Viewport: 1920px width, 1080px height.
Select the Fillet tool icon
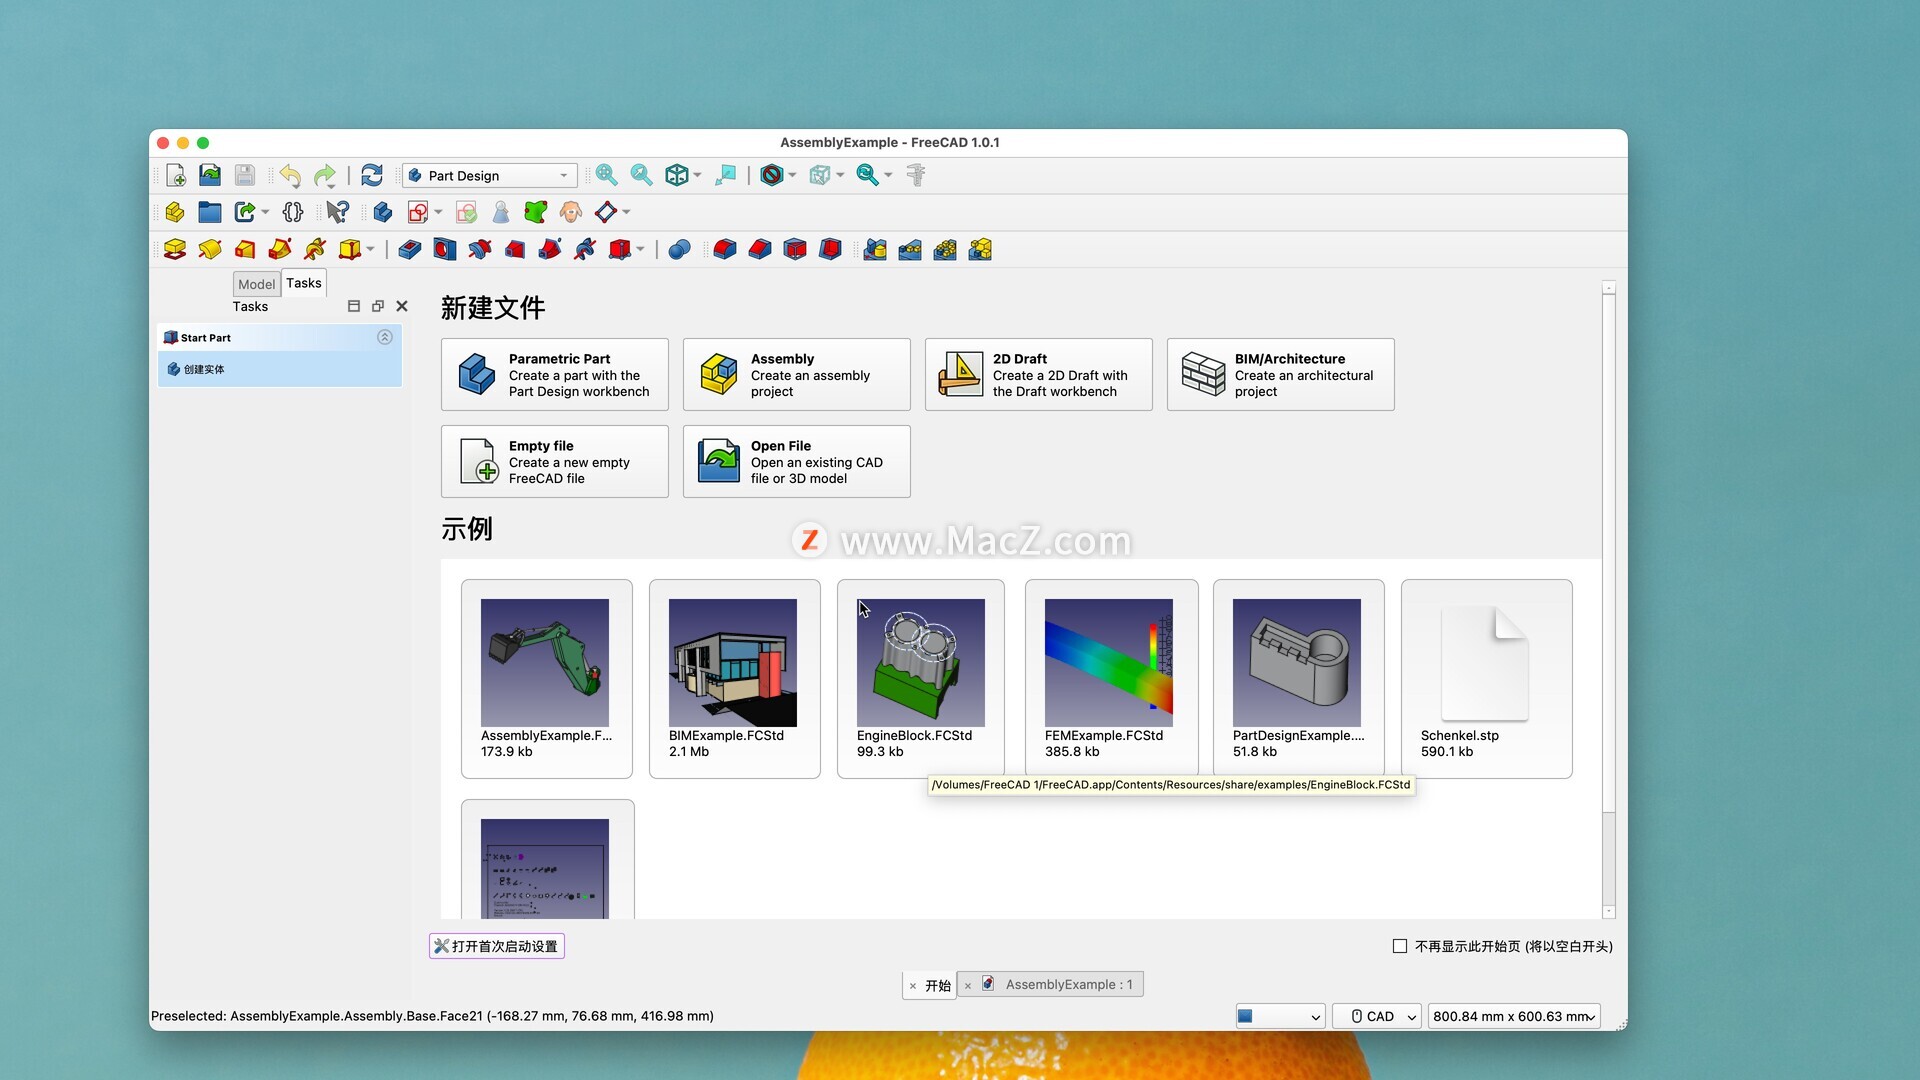point(725,250)
